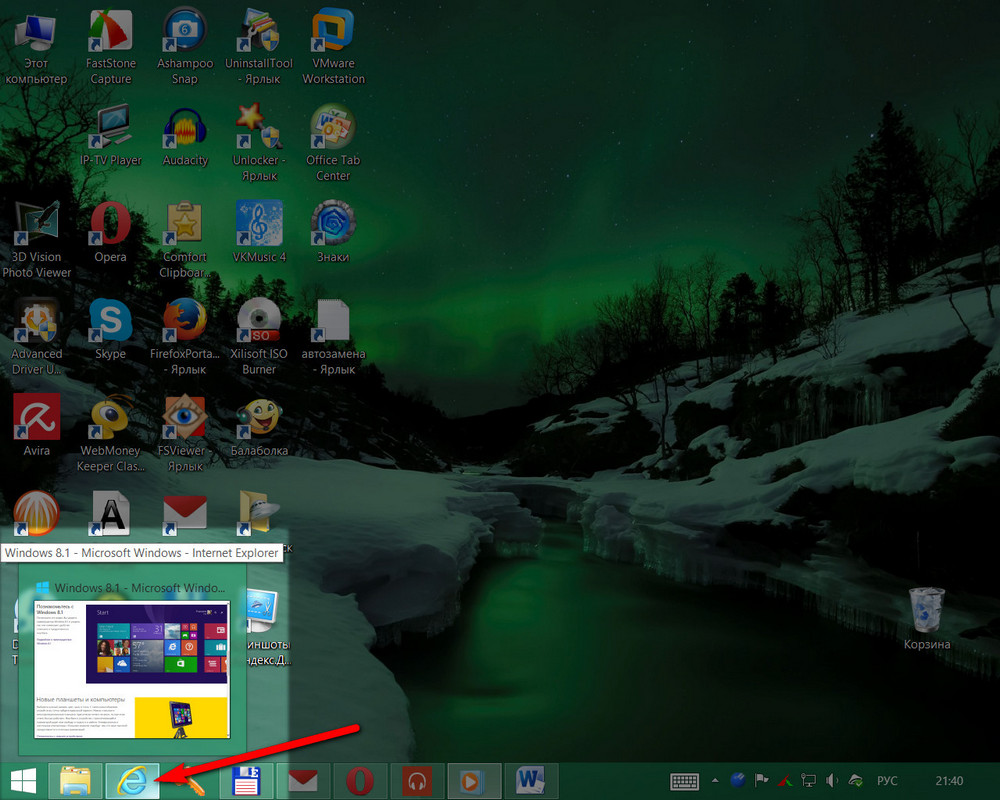Show hidden system tray icons
The width and height of the screenshot is (1000, 800).
pyautogui.click(x=715, y=780)
